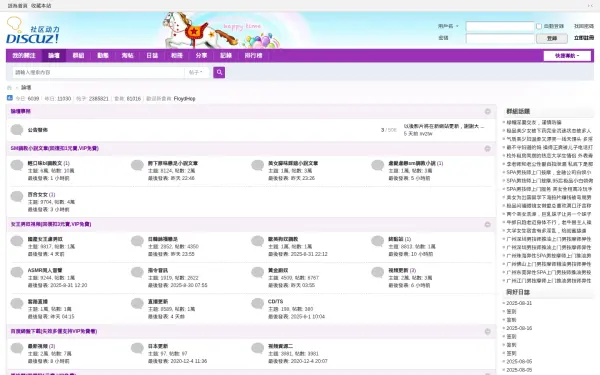The image size is (600, 375).
Task: Click the 公告發佈 forum bubble icon
Action: tap(17, 130)
